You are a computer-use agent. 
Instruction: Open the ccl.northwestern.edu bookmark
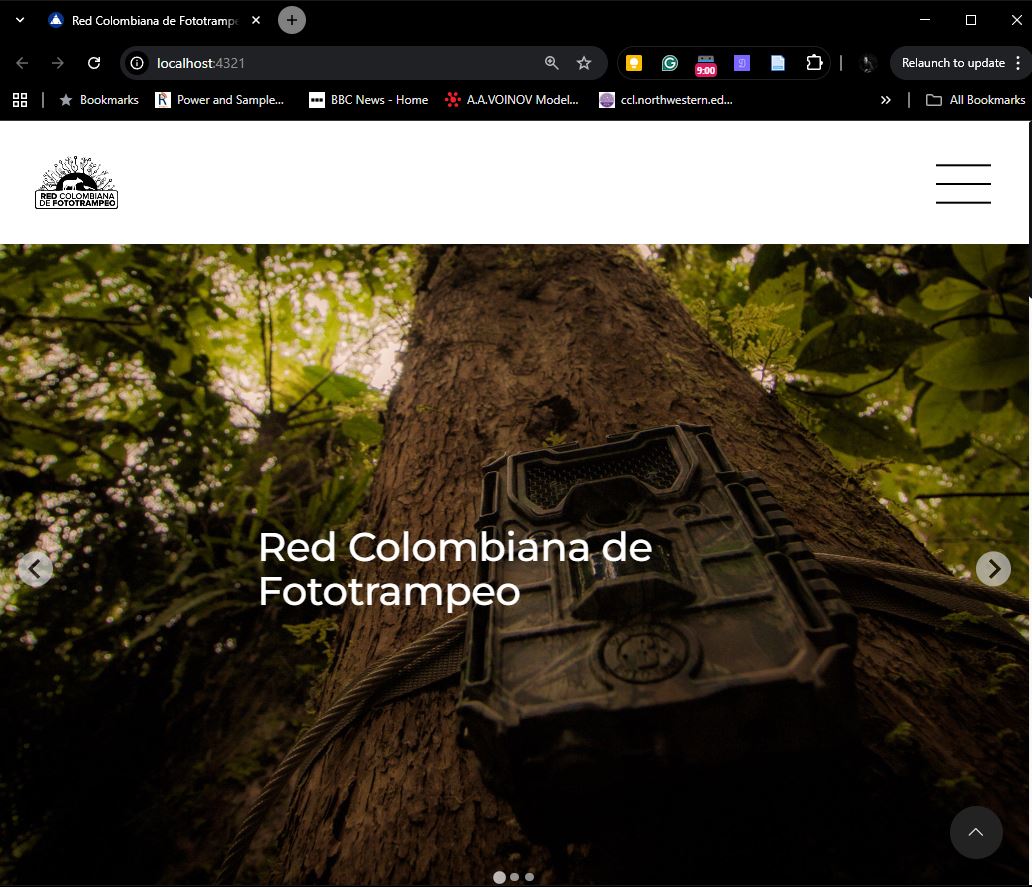[666, 100]
